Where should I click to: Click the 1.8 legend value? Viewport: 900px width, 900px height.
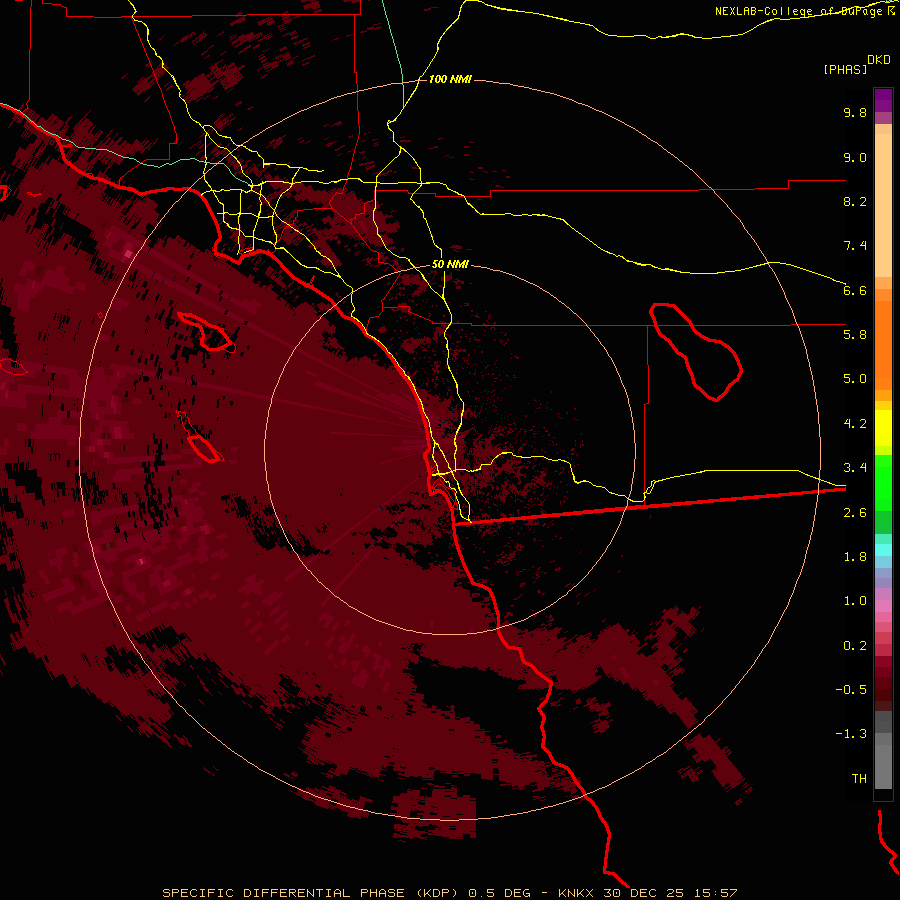pos(855,557)
